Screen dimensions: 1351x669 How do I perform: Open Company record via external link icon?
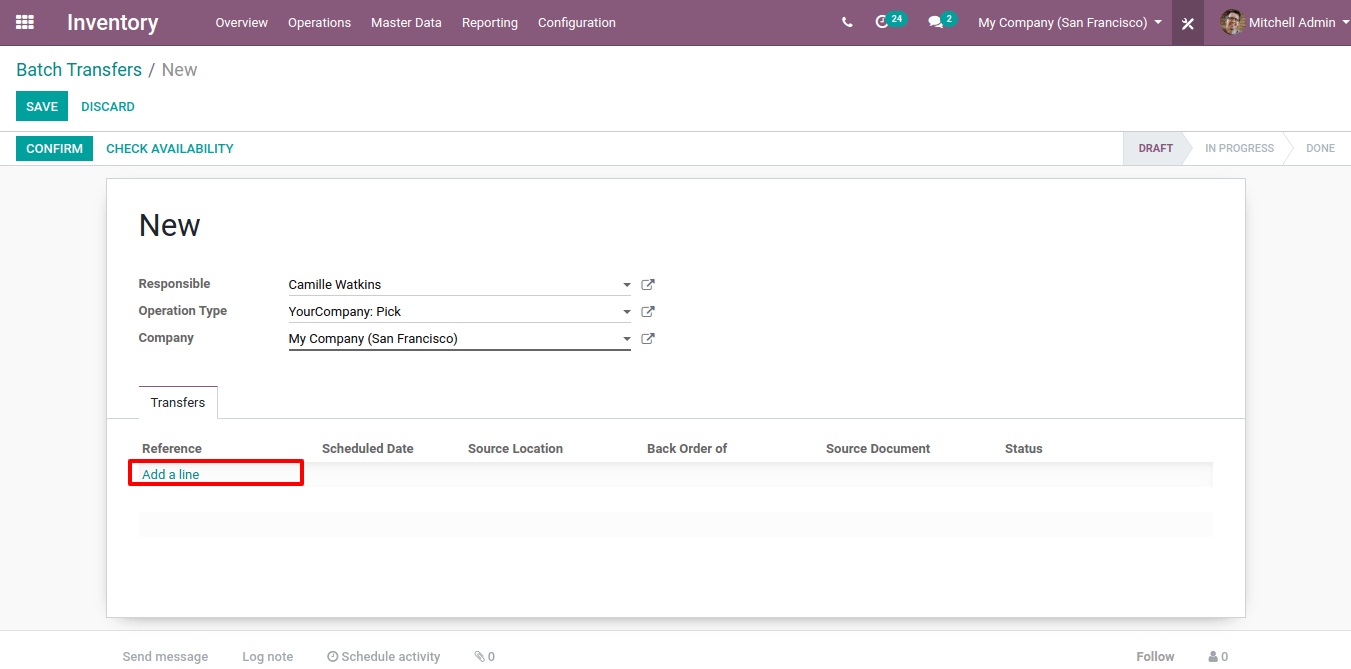pos(647,338)
